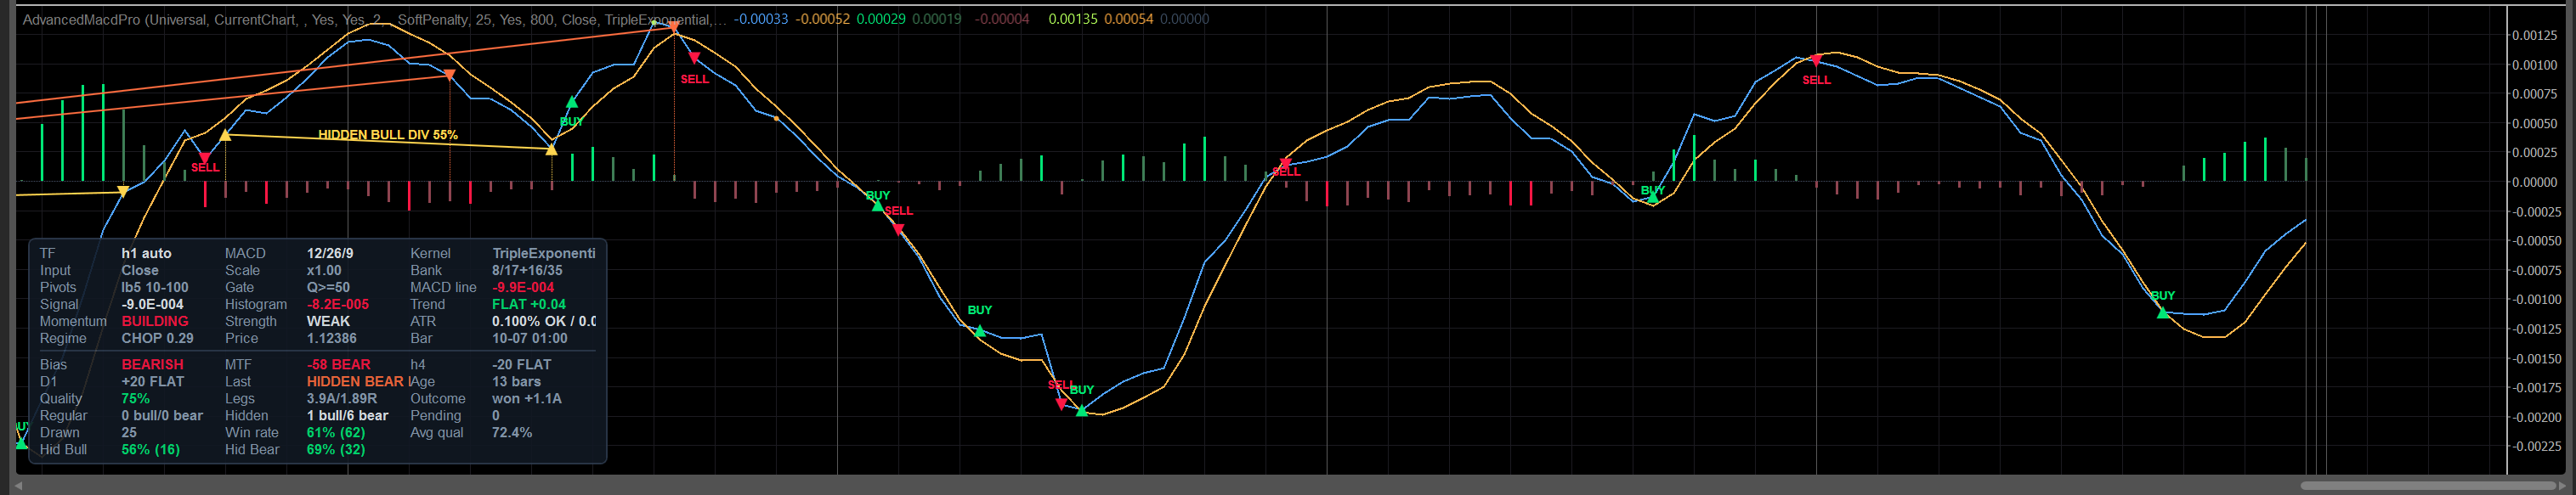Click the left scrollbar arrow

[19, 486]
